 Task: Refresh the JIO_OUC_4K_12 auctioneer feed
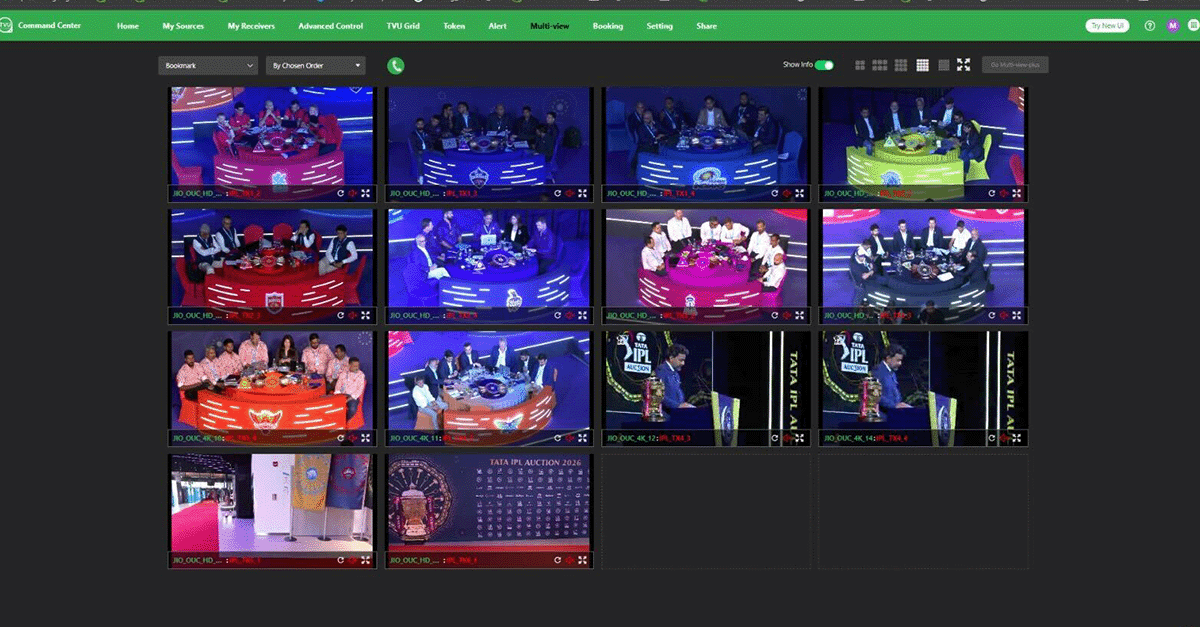(x=774, y=438)
